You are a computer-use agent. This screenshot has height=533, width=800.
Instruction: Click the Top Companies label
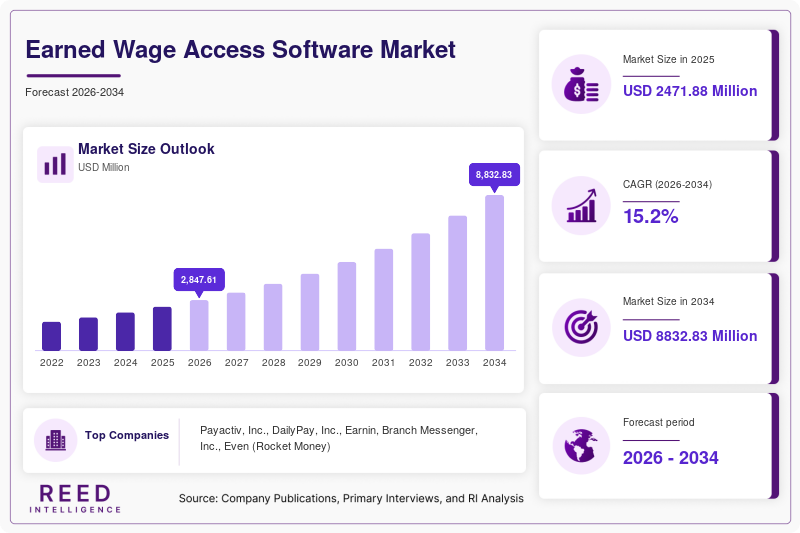pos(127,435)
